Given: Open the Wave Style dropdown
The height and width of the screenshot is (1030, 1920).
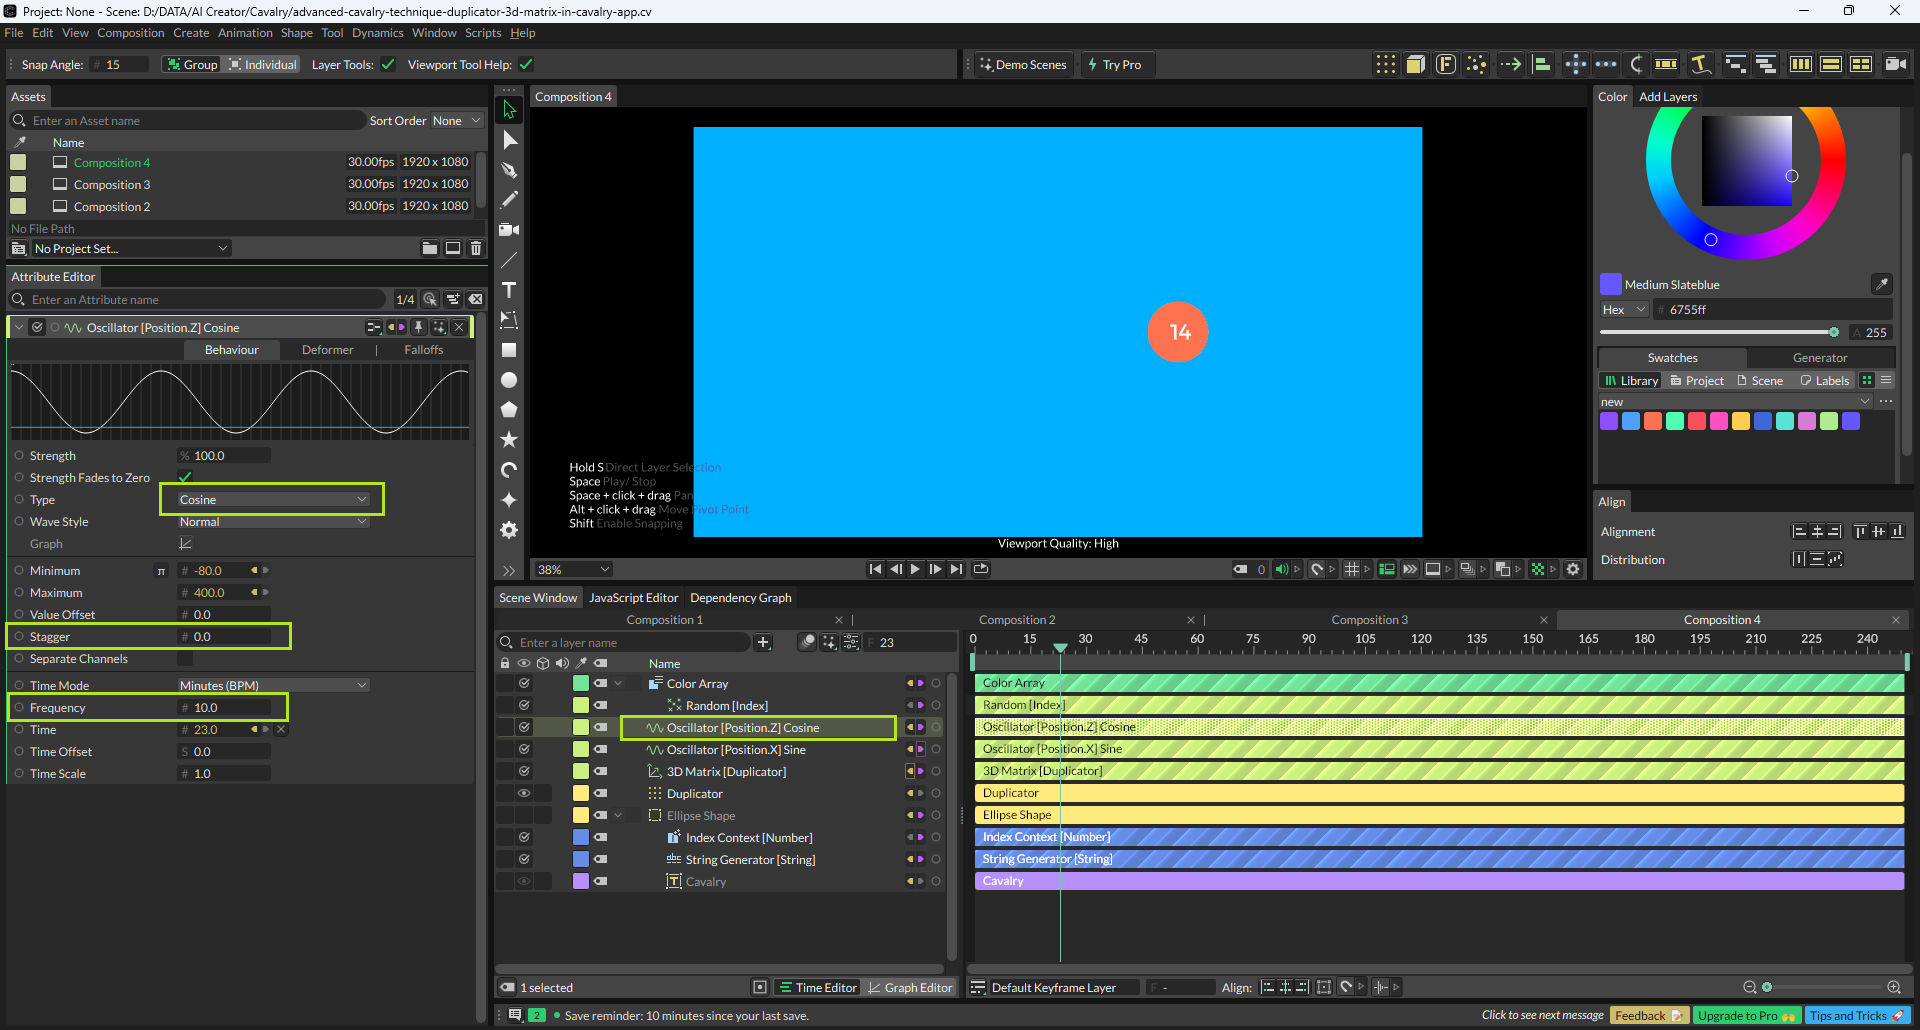Looking at the screenshot, I should pyautogui.click(x=272, y=522).
